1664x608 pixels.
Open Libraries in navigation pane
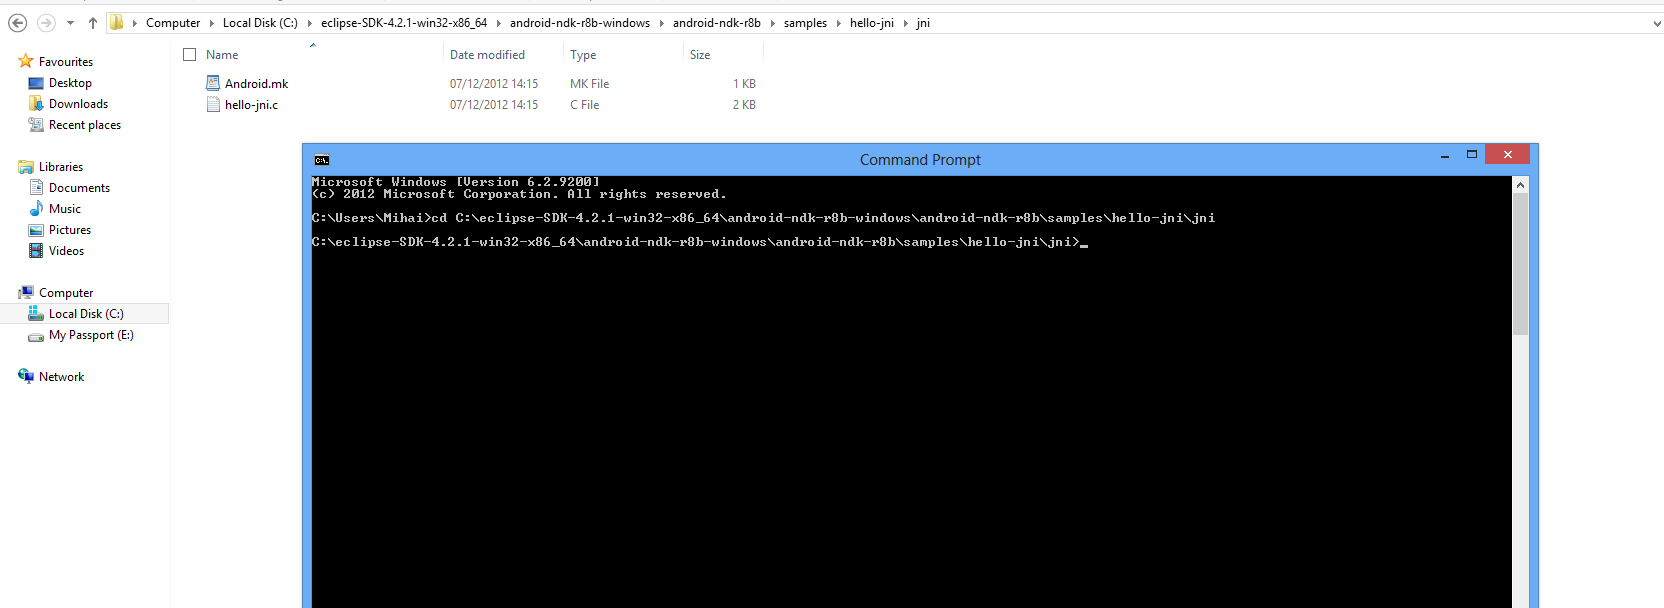point(61,167)
